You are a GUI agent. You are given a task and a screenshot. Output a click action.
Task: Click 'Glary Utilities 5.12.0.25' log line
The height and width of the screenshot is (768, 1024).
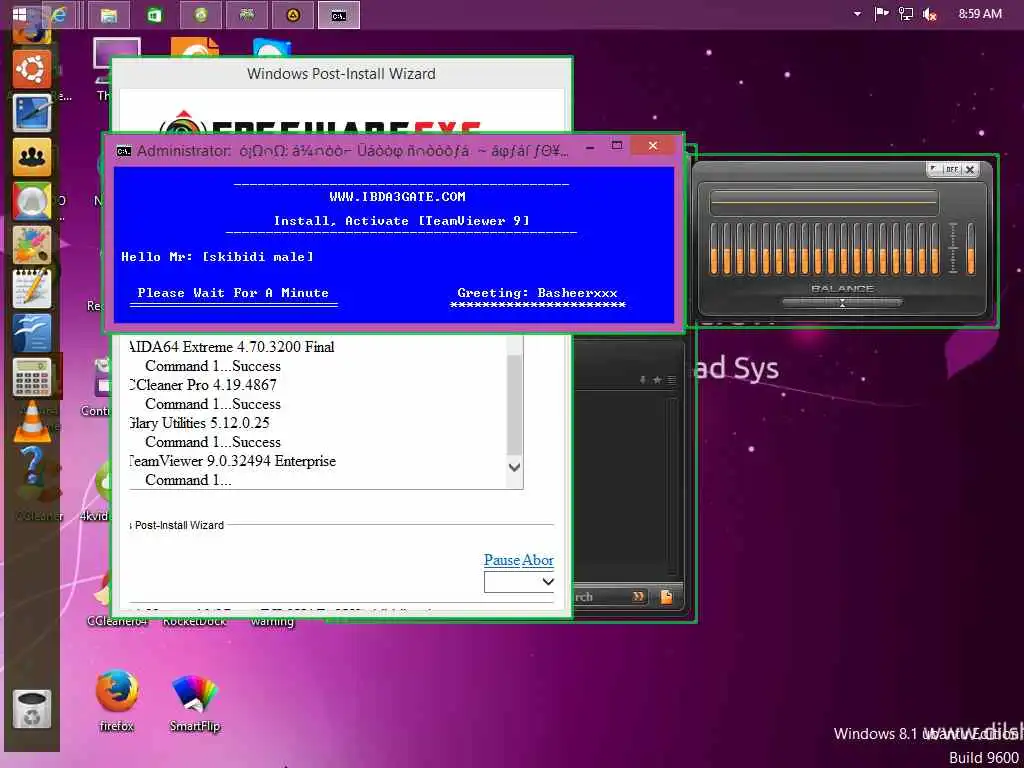click(x=199, y=423)
